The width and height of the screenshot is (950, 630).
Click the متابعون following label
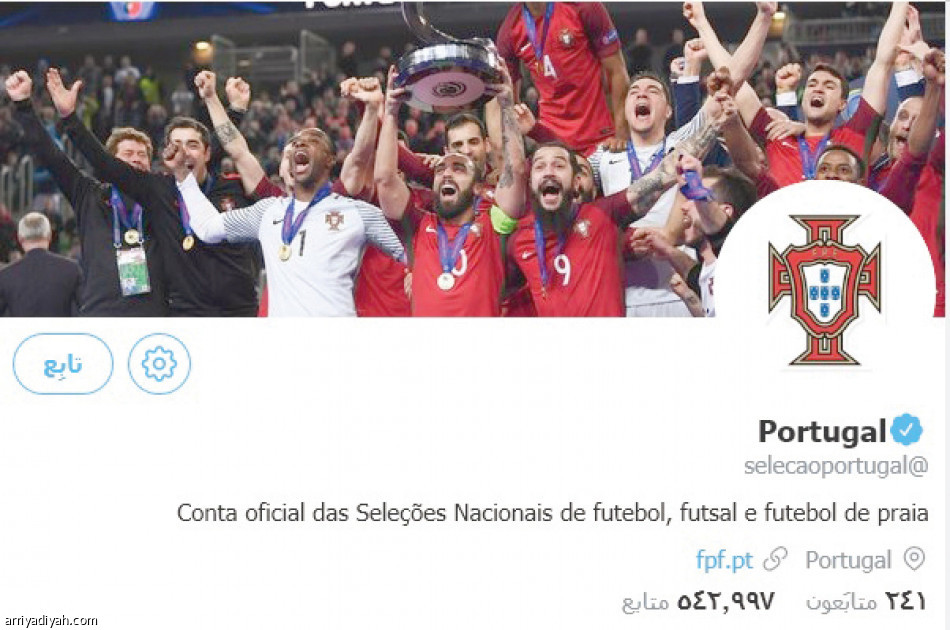pyautogui.click(x=842, y=602)
